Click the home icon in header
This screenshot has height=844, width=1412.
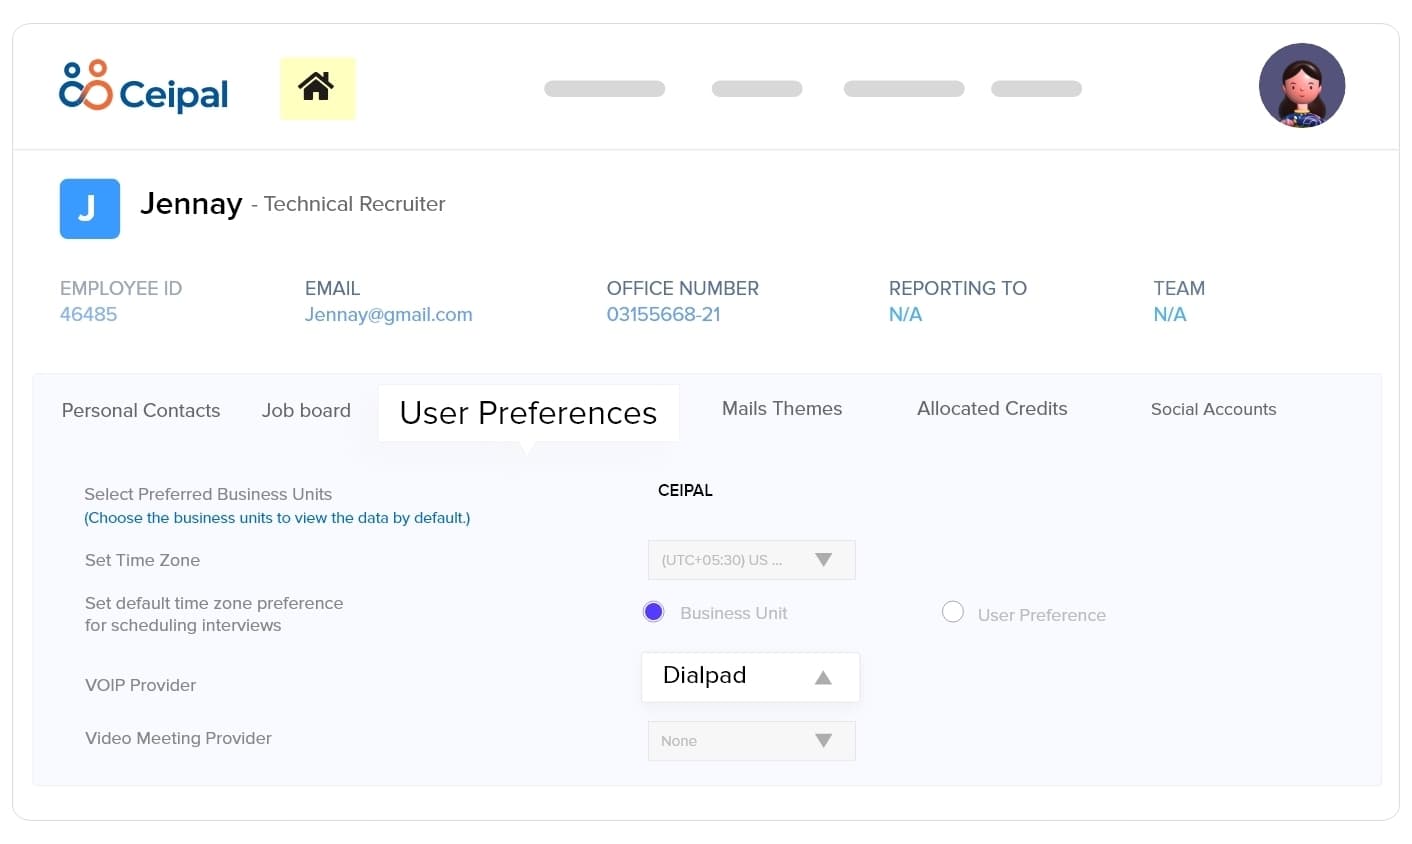[316, 88]
